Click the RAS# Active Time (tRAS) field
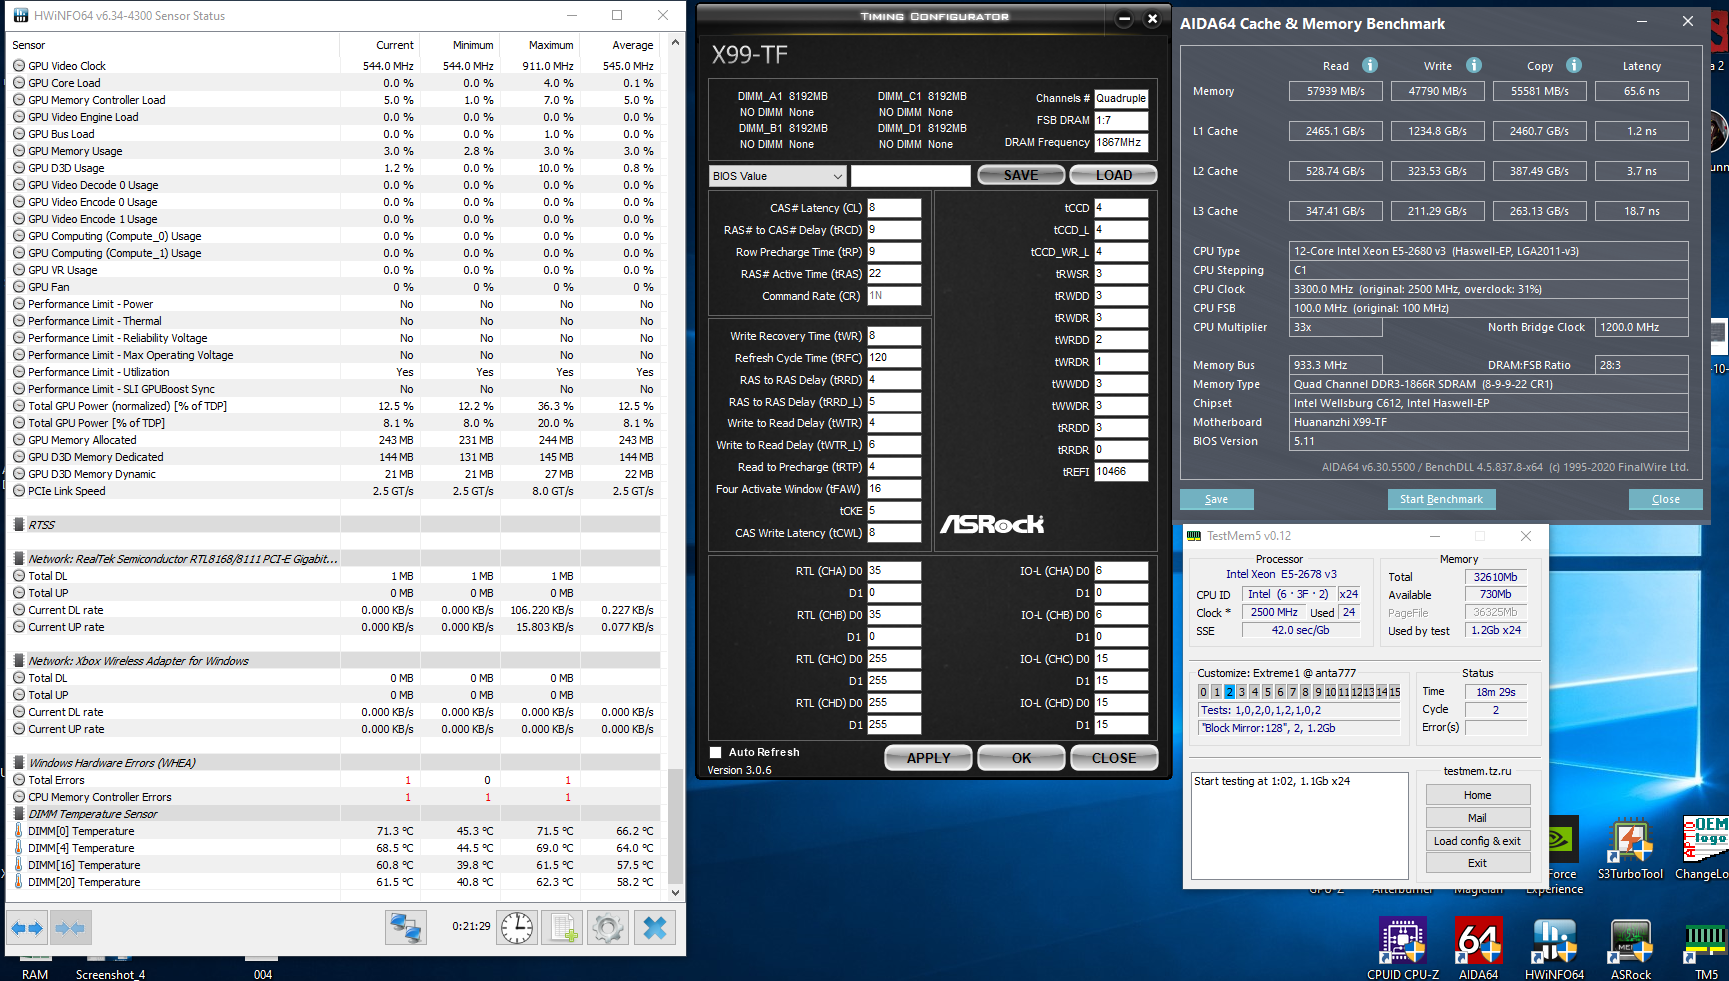Image resolution: width=1729 pixels, height=981 pixels. point(893,274)
